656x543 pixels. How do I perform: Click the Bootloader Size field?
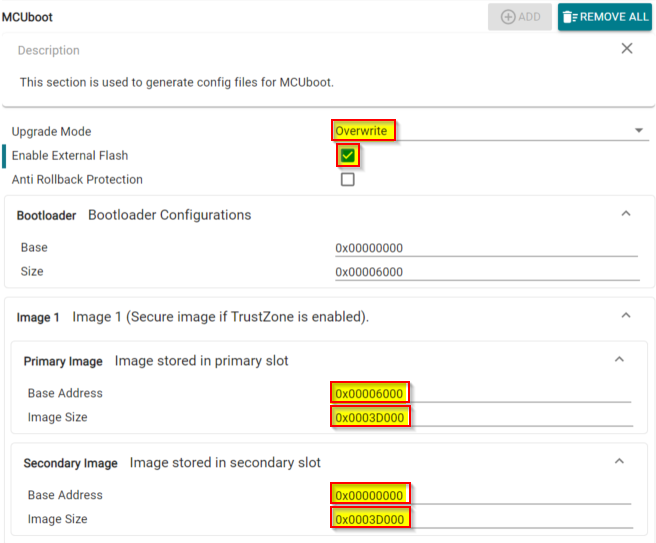[486, 272]
